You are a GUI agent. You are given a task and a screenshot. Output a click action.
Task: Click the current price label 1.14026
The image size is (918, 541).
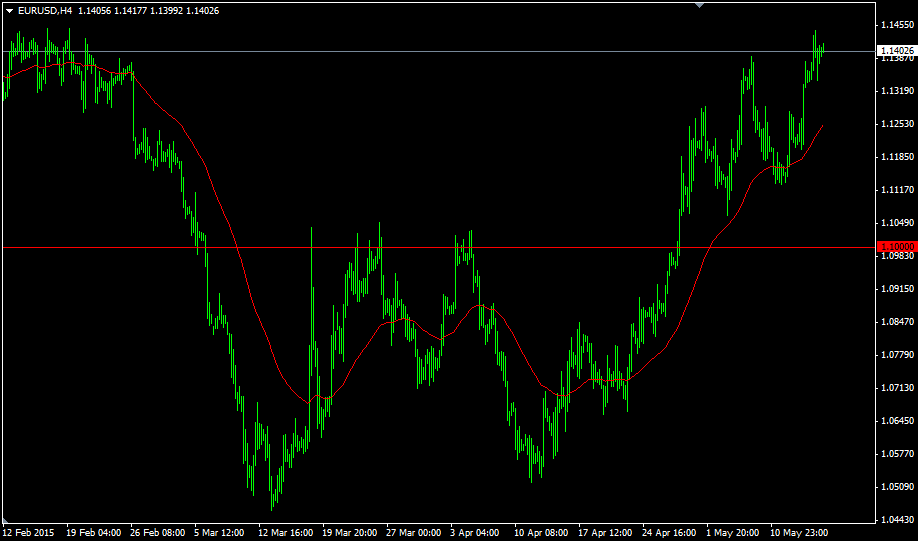[898, 51]
